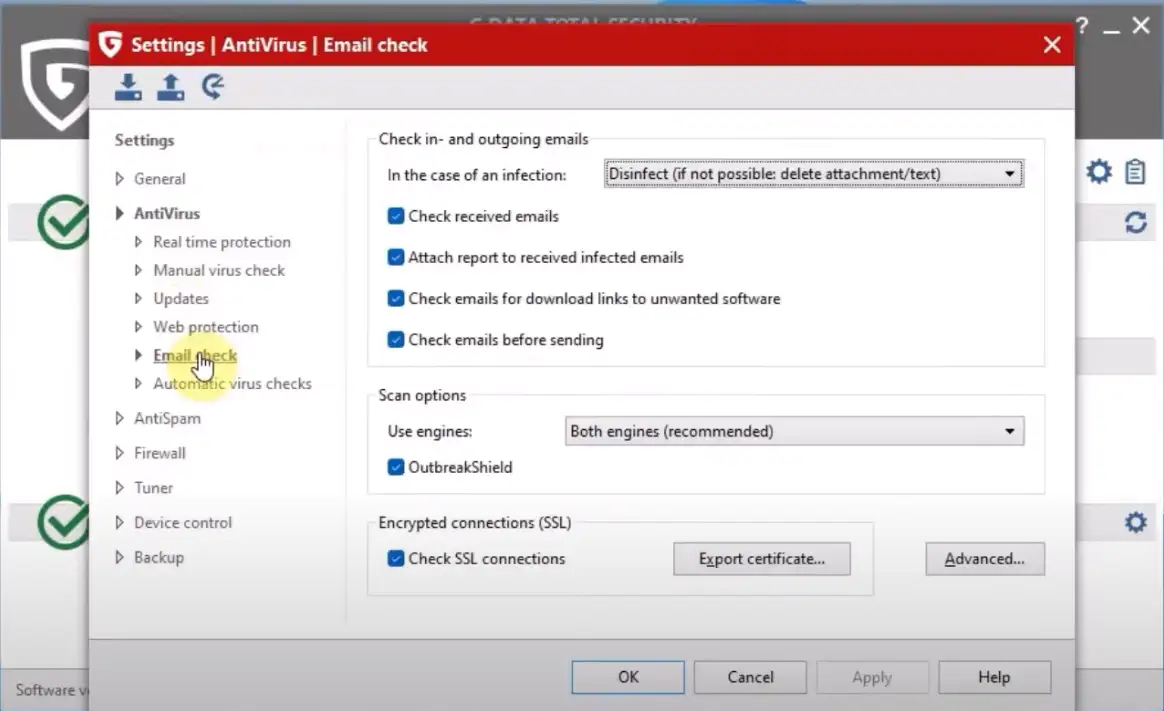The width and height of the screenshot is (1164, 711).
Task: Click the lower gear settings icon
Action: tap(1135, 522)
